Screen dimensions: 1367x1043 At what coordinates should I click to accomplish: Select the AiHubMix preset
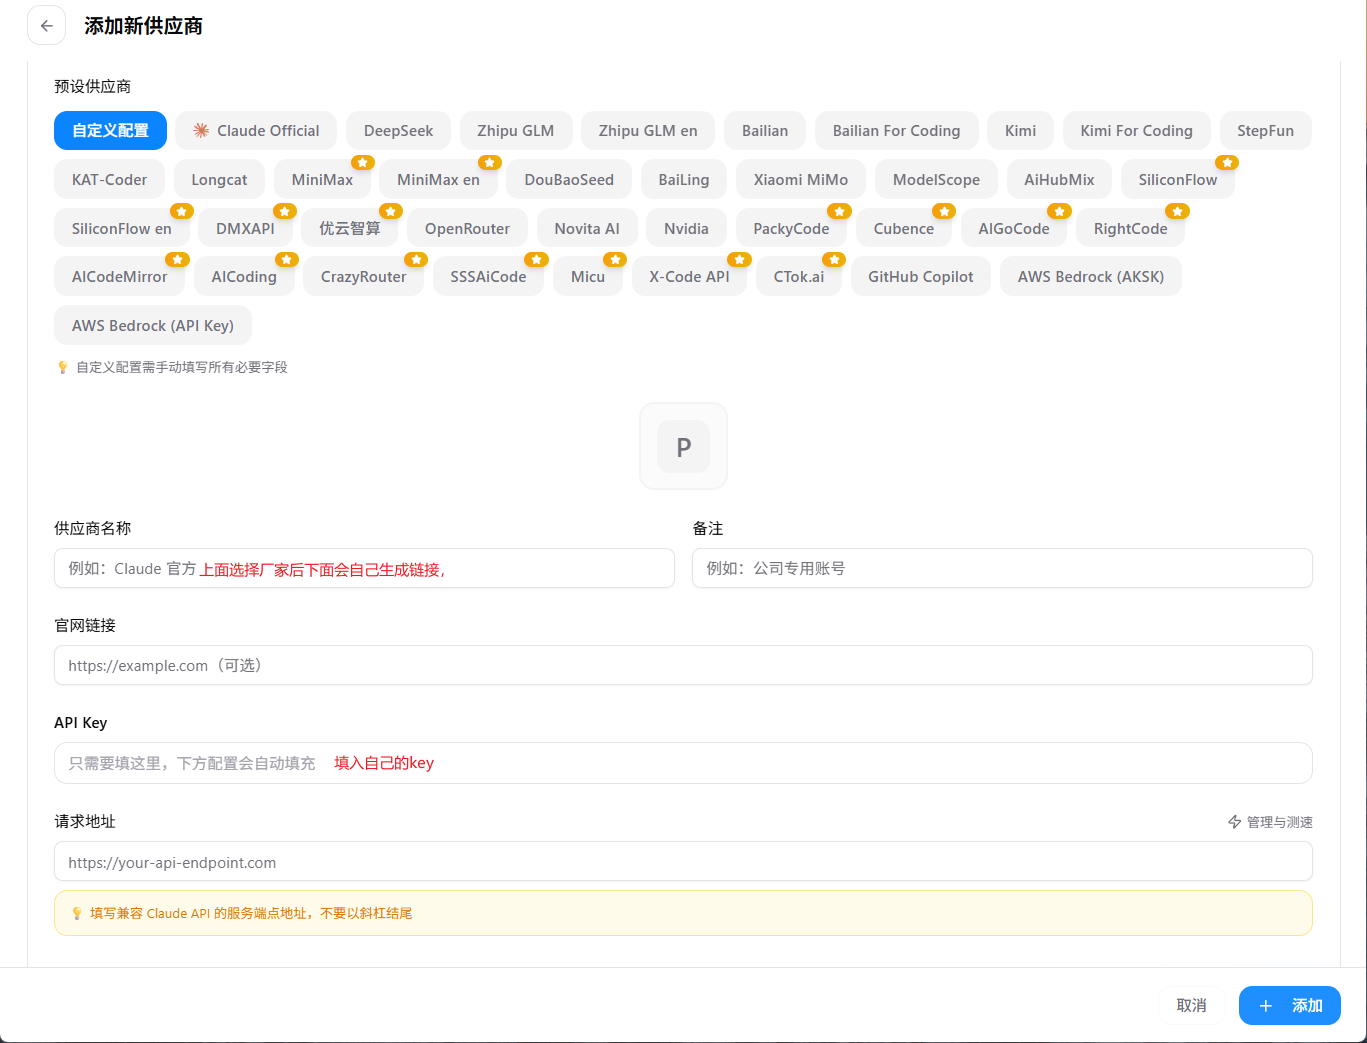(1059, 180)
